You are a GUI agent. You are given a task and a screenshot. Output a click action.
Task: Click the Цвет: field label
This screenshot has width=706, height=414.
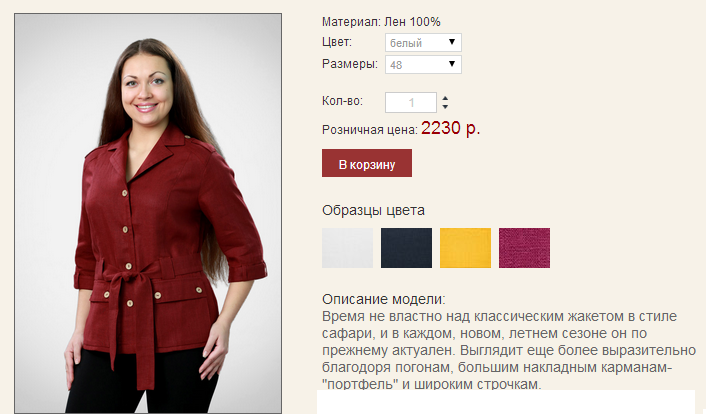[x=337, y=42]
